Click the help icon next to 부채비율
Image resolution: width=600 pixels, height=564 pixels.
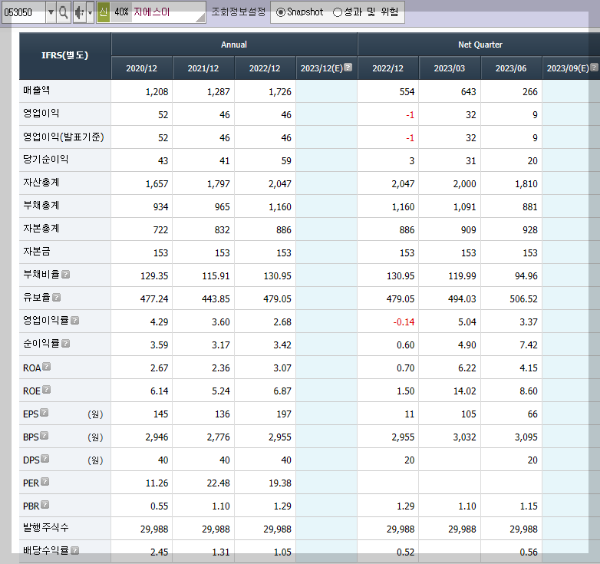pyautogui.click(x=66, y=274)
